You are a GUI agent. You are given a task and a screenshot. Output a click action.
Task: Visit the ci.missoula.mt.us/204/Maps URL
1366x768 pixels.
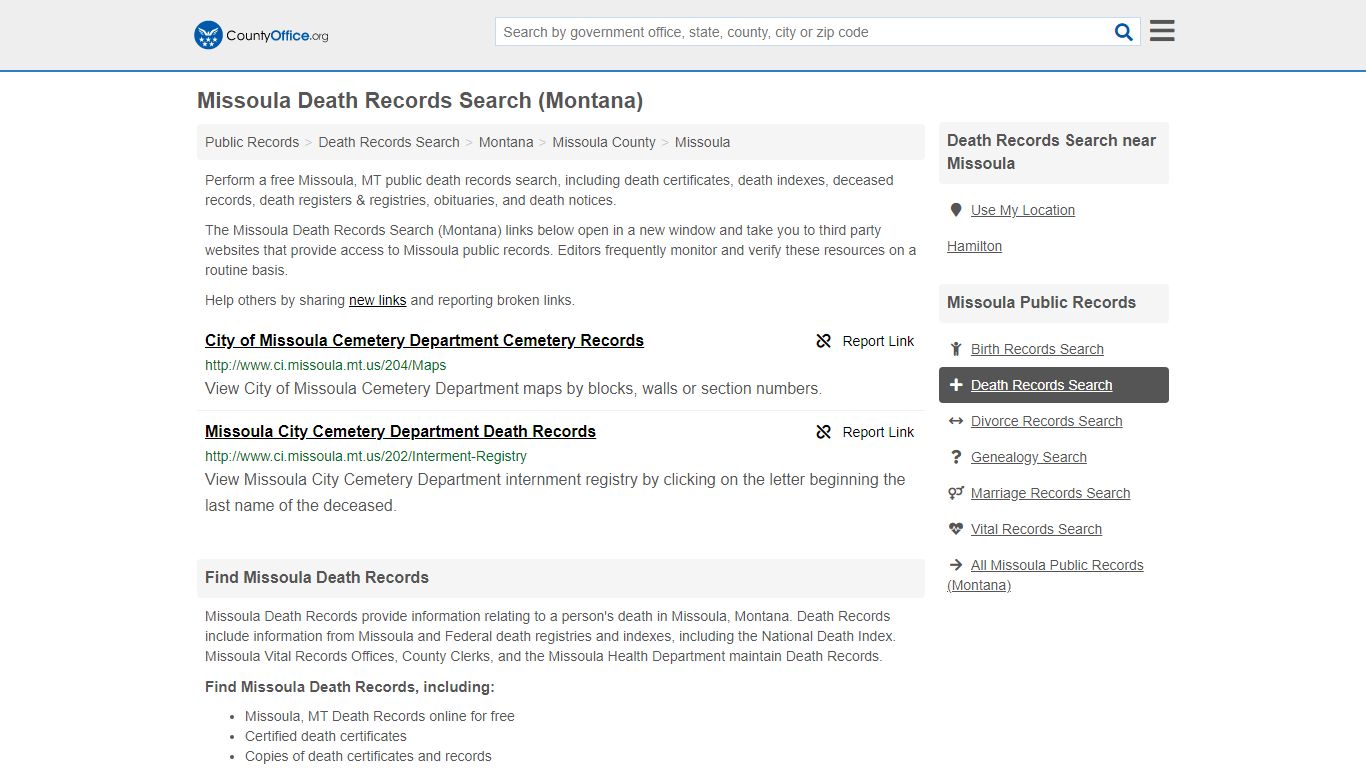point(325,365)
